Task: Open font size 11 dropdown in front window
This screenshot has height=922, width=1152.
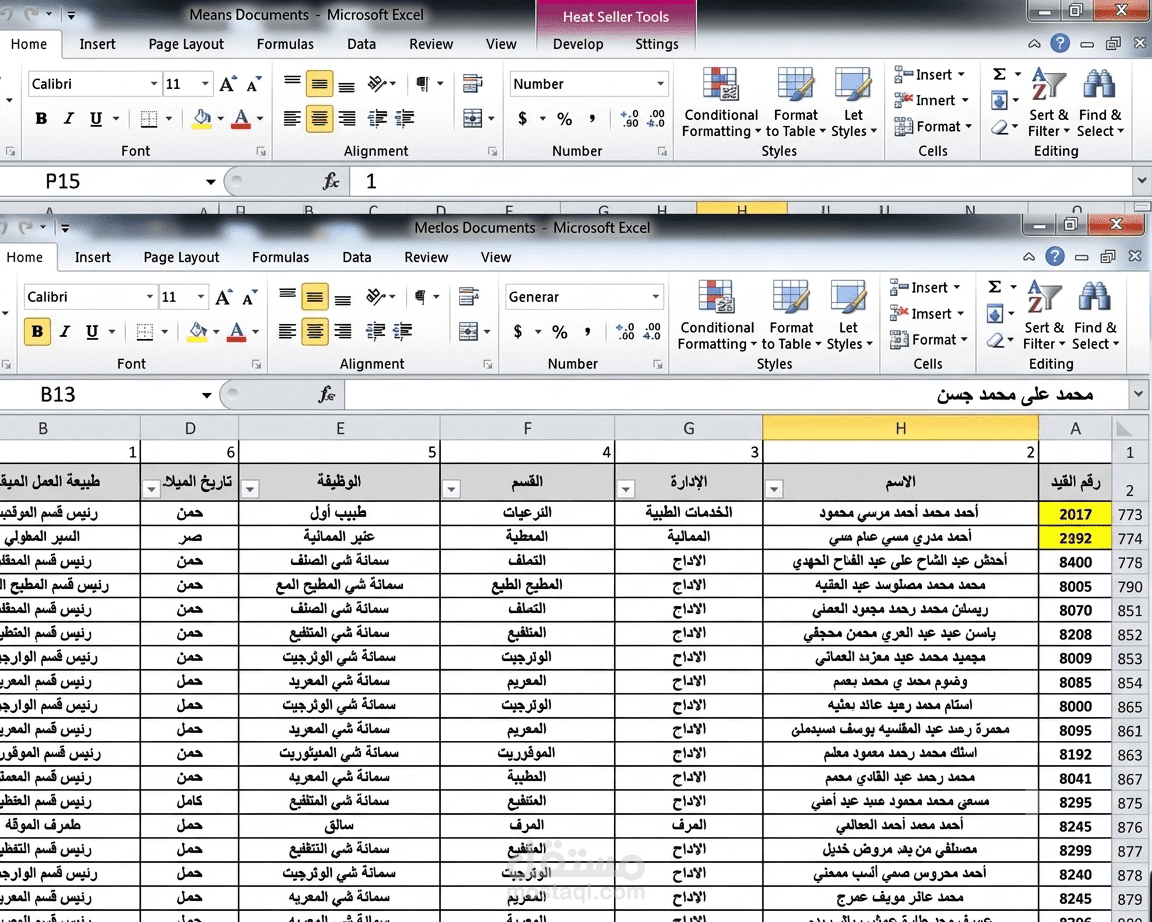Action: click(x=201, y=297)
